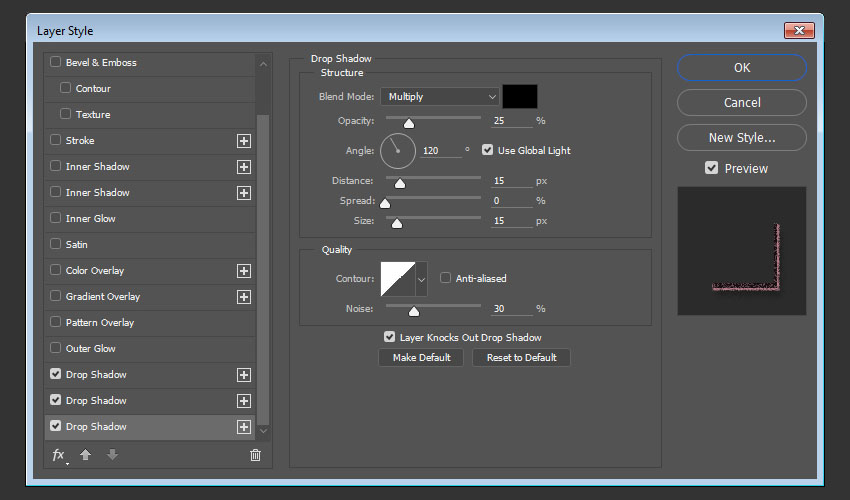Open the black shadow color swatch
Viewport: 850px width, 500px height.
520,97
